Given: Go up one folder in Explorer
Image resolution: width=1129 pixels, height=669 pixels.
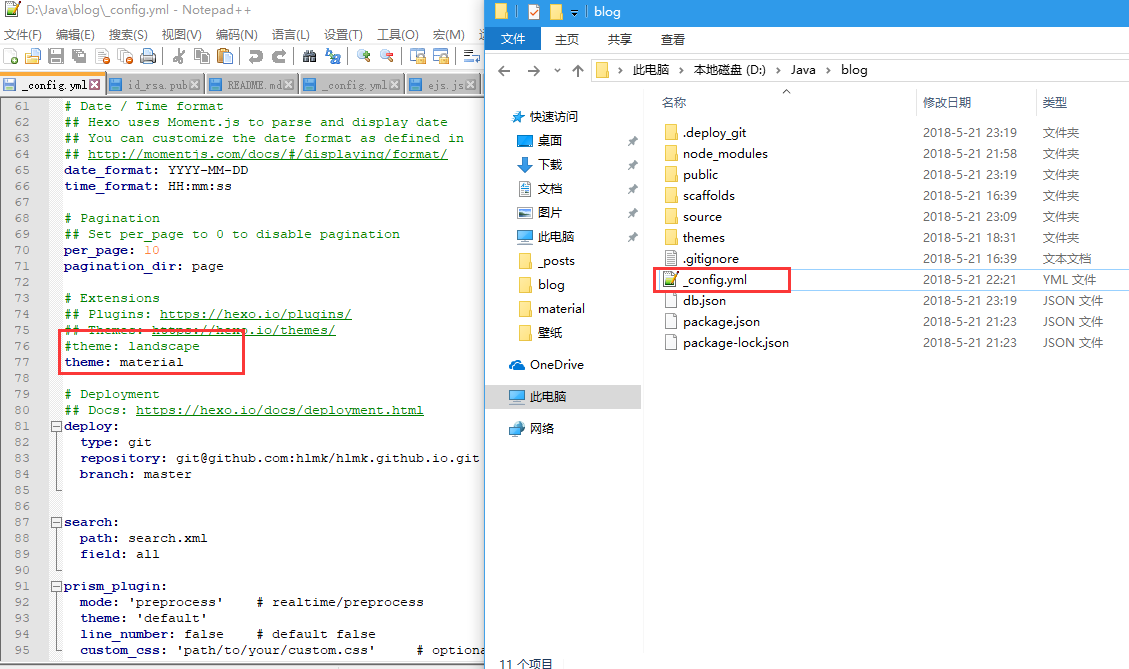Looking at the screenshot, I should pos(577,70).
